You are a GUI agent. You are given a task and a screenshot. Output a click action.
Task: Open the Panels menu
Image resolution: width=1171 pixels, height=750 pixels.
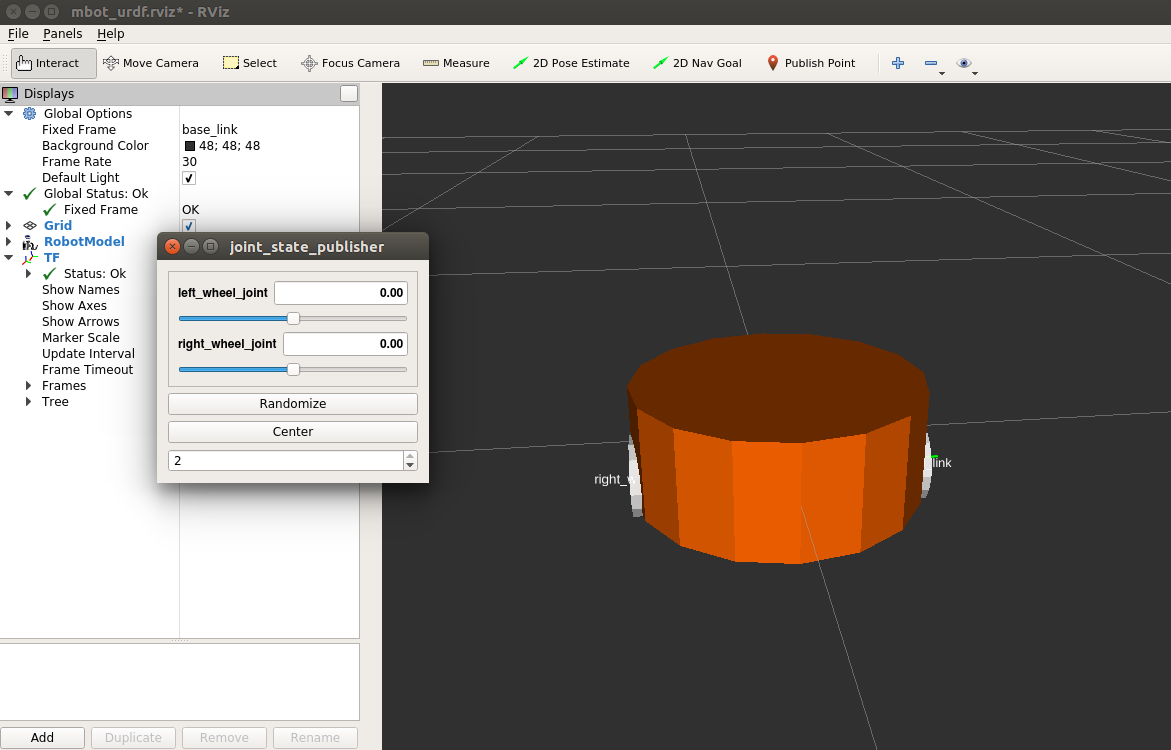[63, 34]
